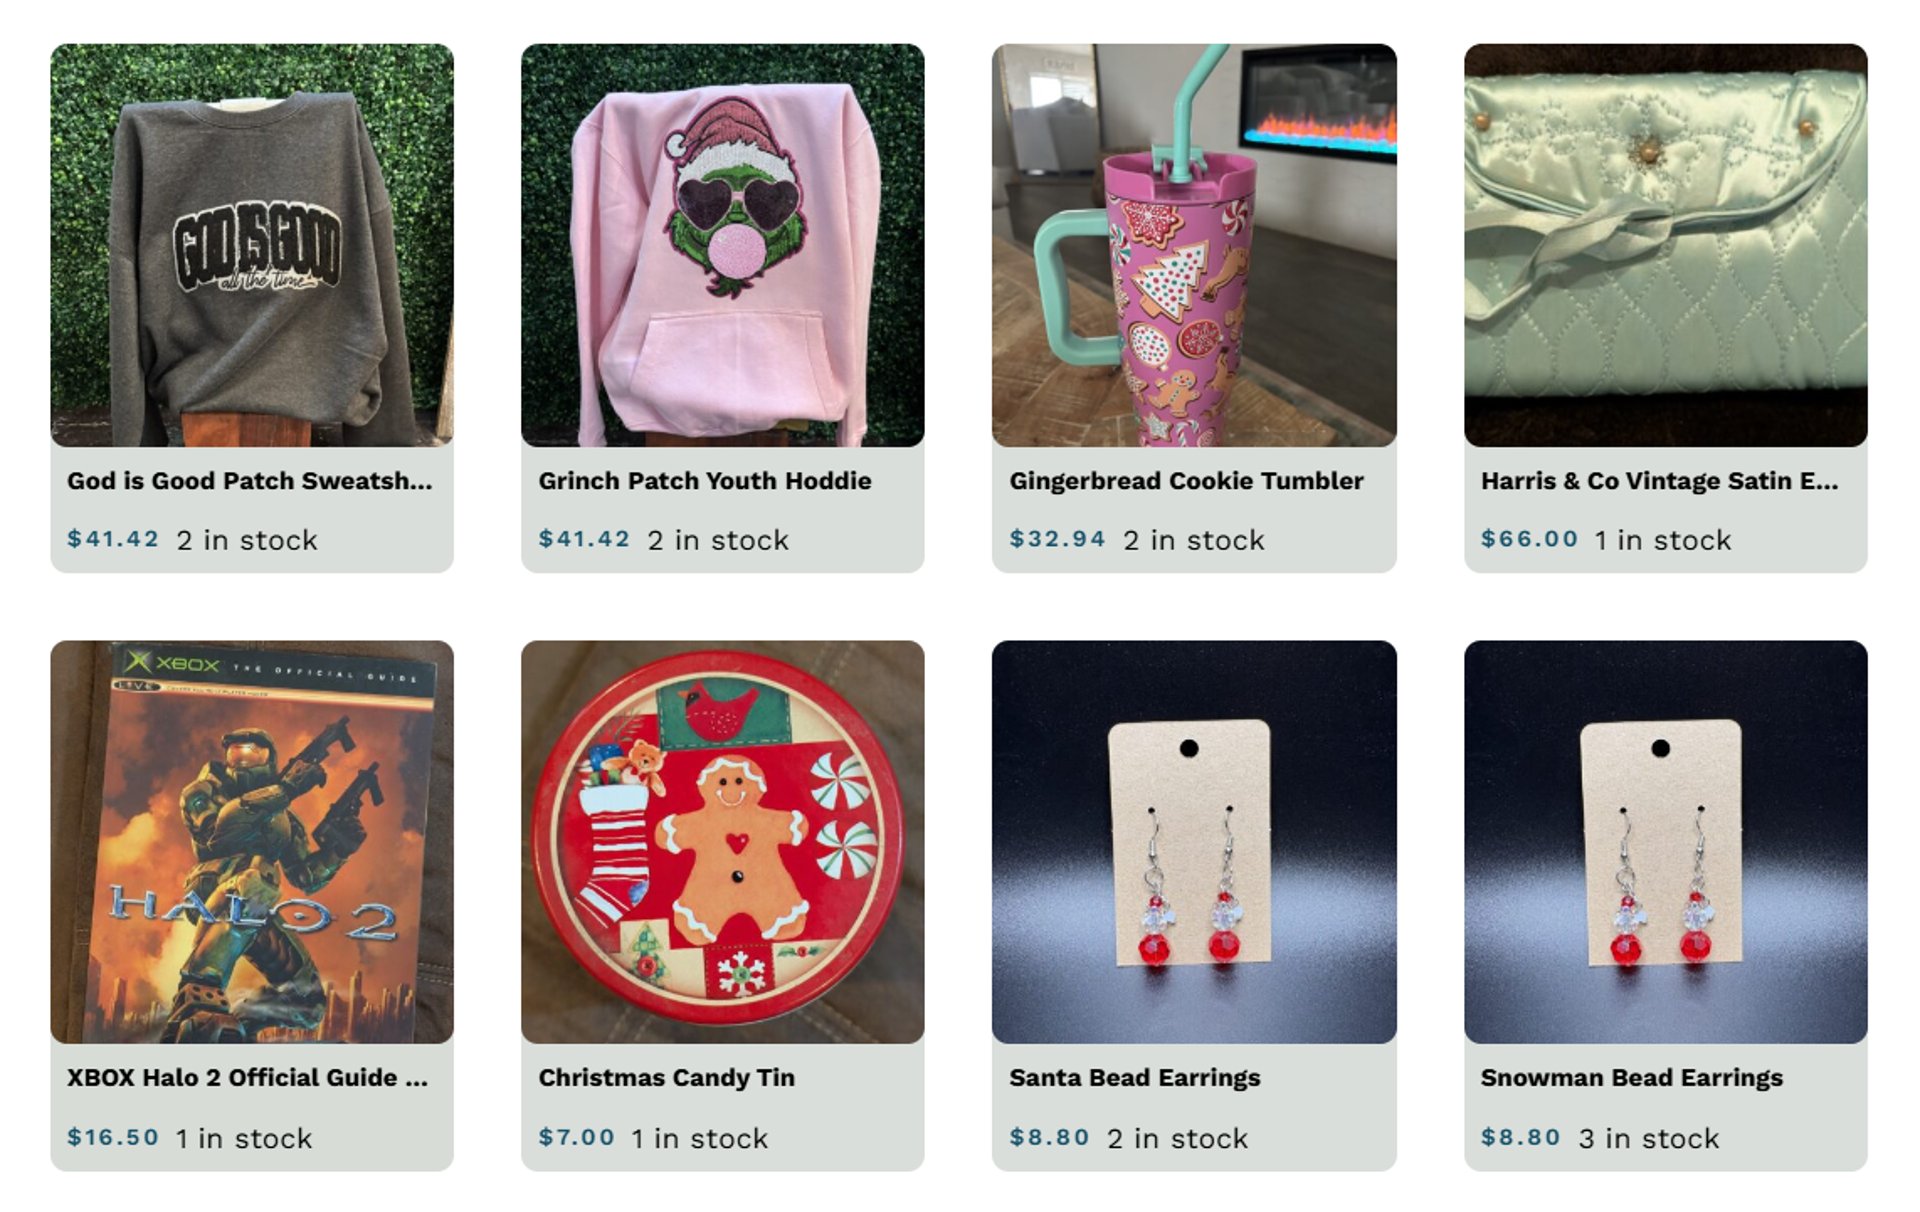
Task: Click the $7.00 price of the candy tin
Action: pyautogui.click(x=576, y=1137)
